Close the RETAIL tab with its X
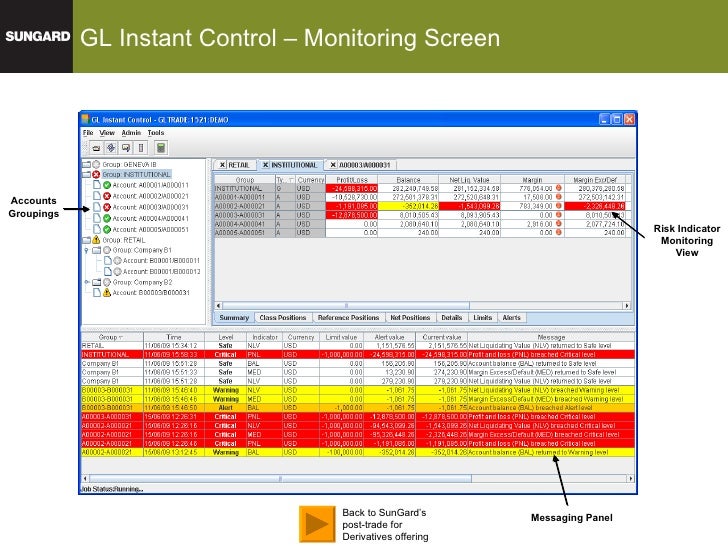 222,165
